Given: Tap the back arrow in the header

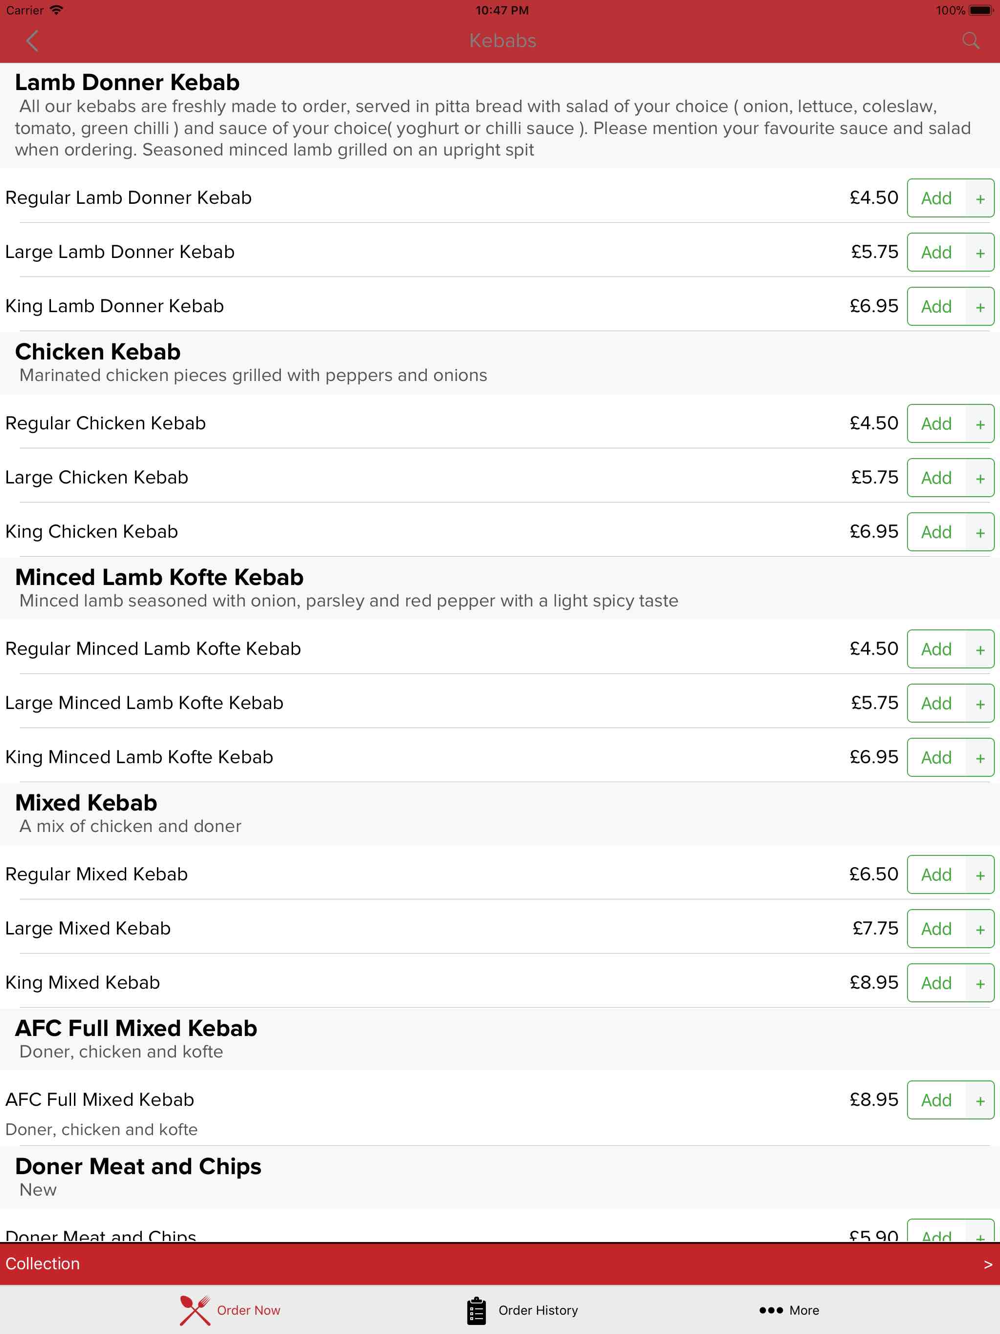Looking at the screenshot, I should [32, 41].
